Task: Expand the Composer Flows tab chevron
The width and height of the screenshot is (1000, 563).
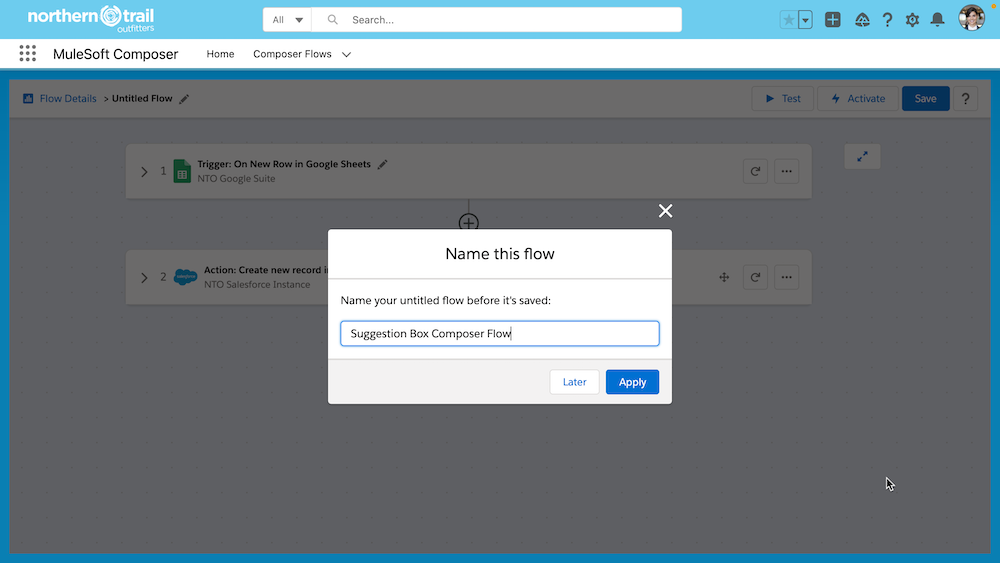Action: 346,55
